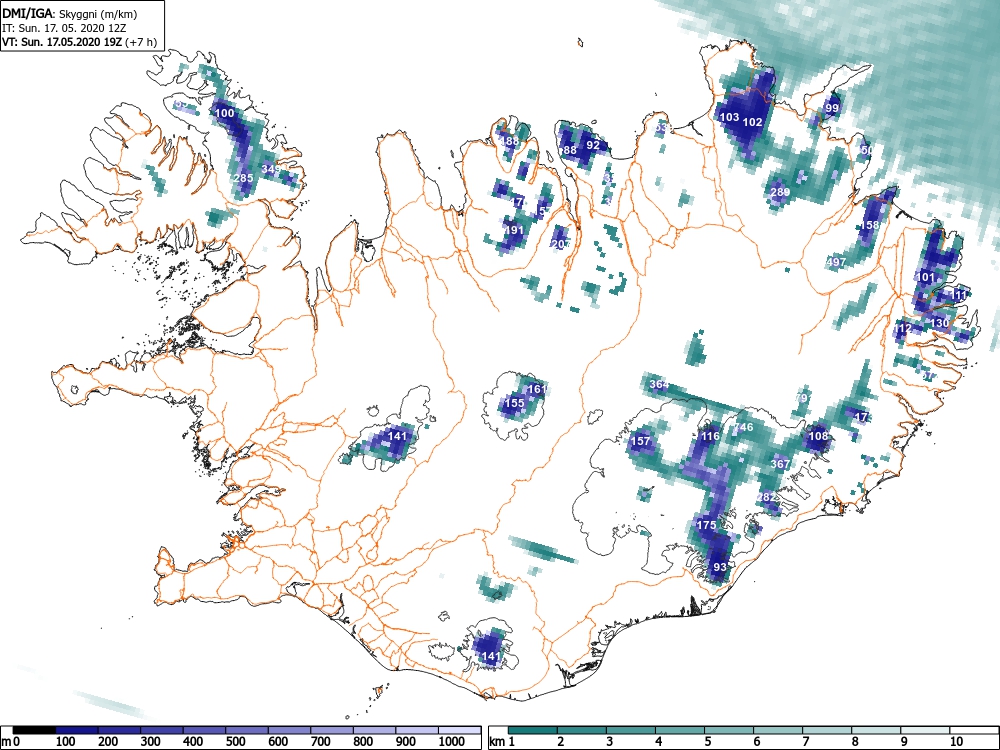Screen dimensions: 1000x750
Task: Click the visibility value '112' in the Eastfjords
Action: 902,328
